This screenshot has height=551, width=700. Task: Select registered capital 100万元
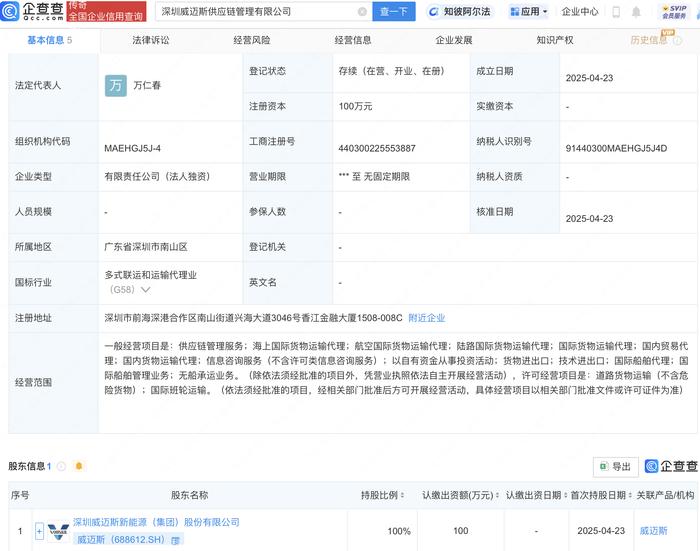tap(355, 106)
